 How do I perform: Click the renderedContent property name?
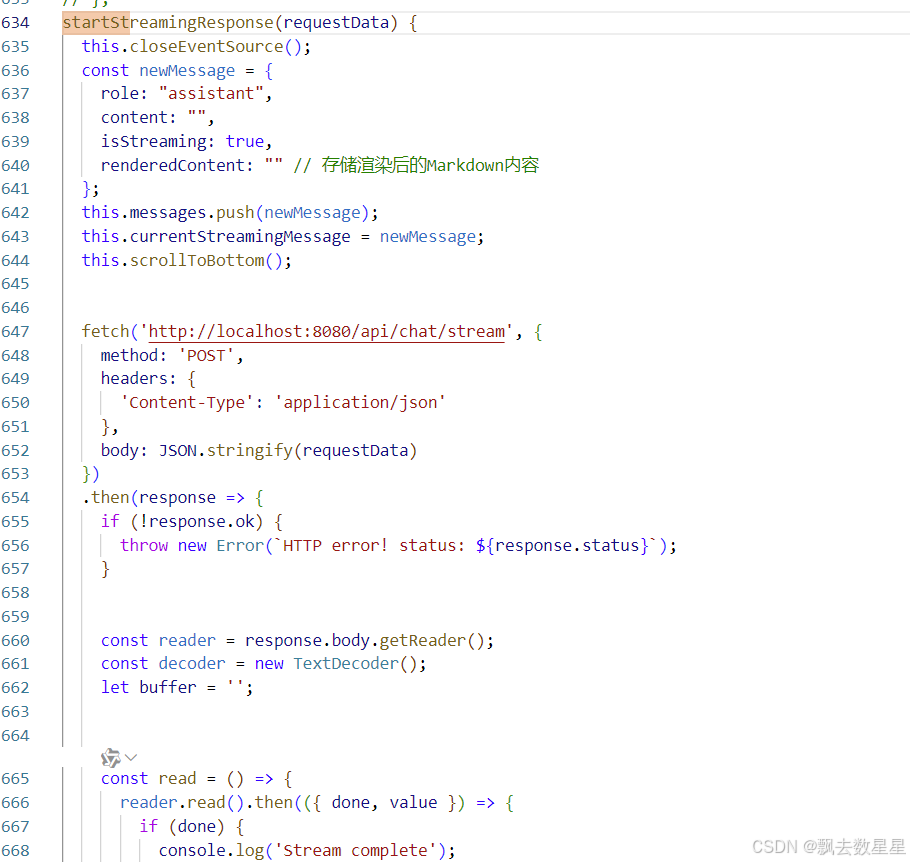click(x=173, y=165)
